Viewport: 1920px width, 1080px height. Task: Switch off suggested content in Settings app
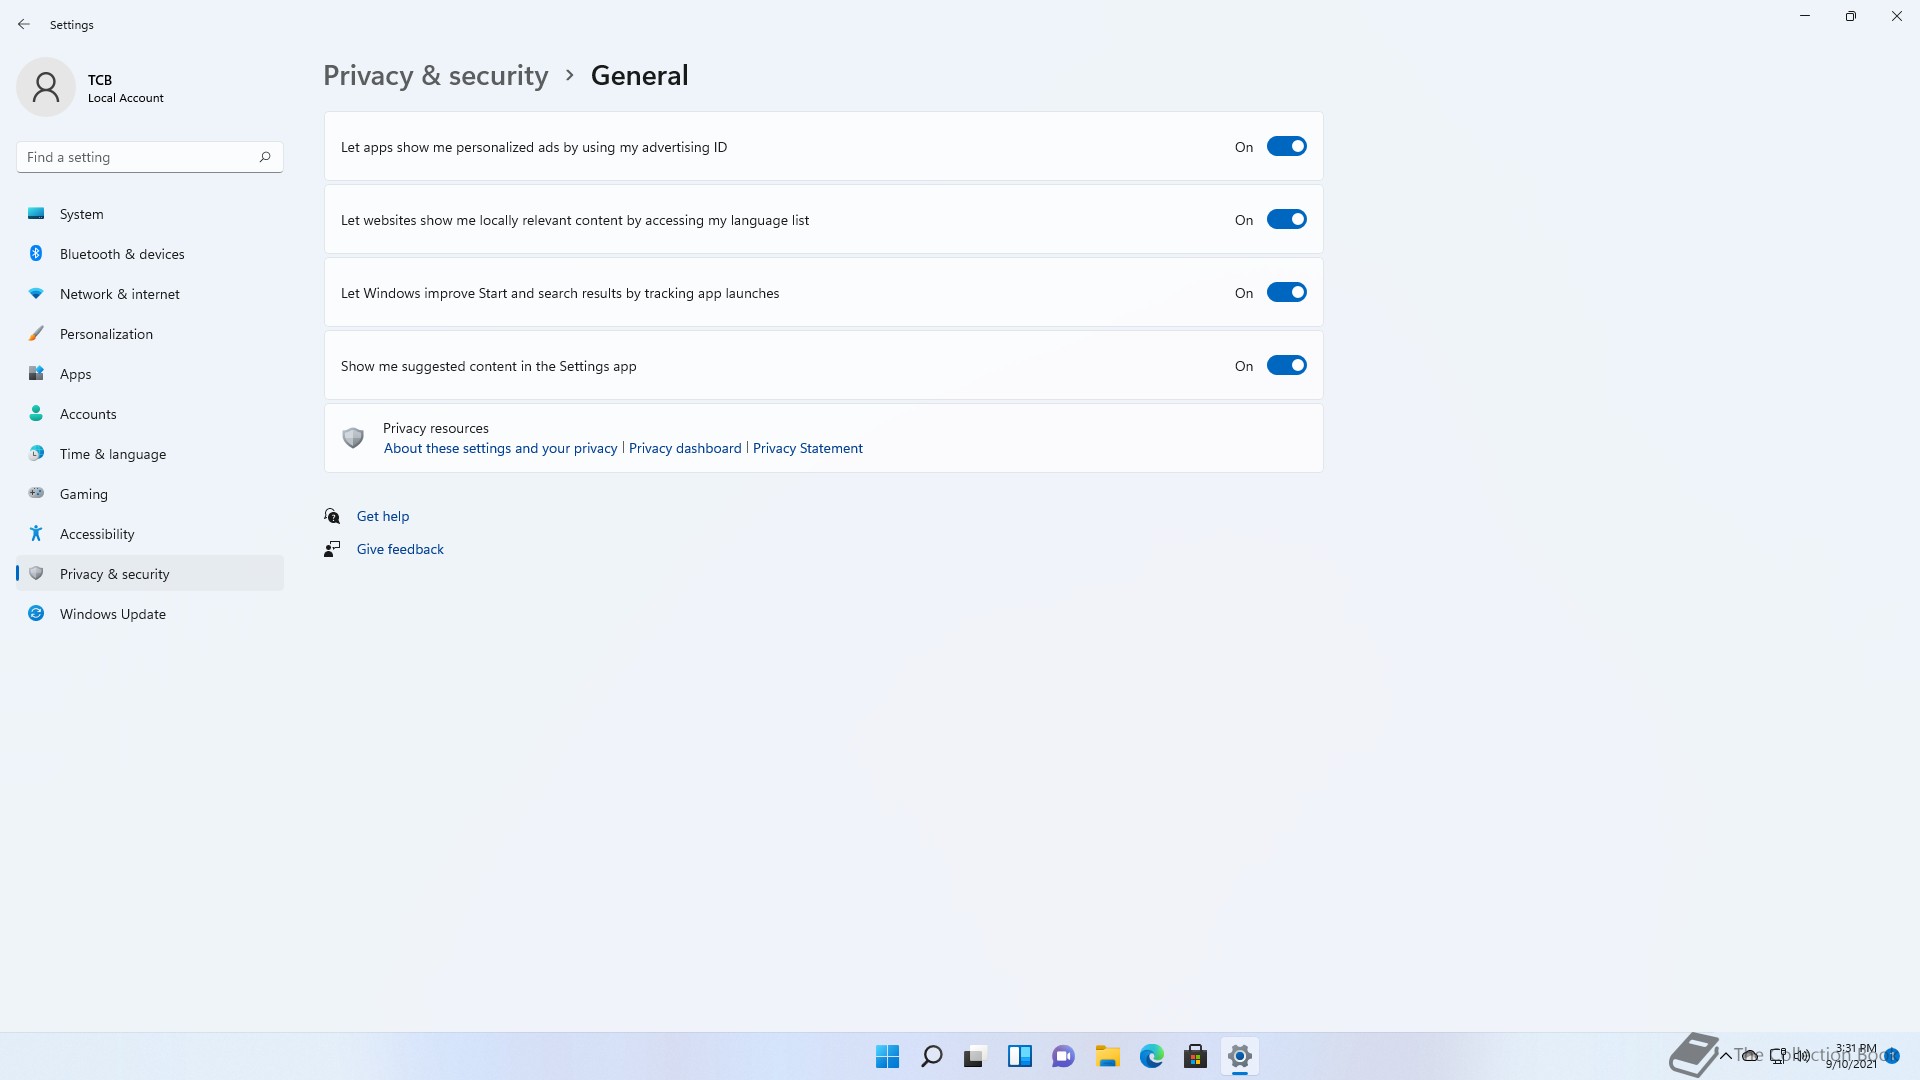point(1286,365)
